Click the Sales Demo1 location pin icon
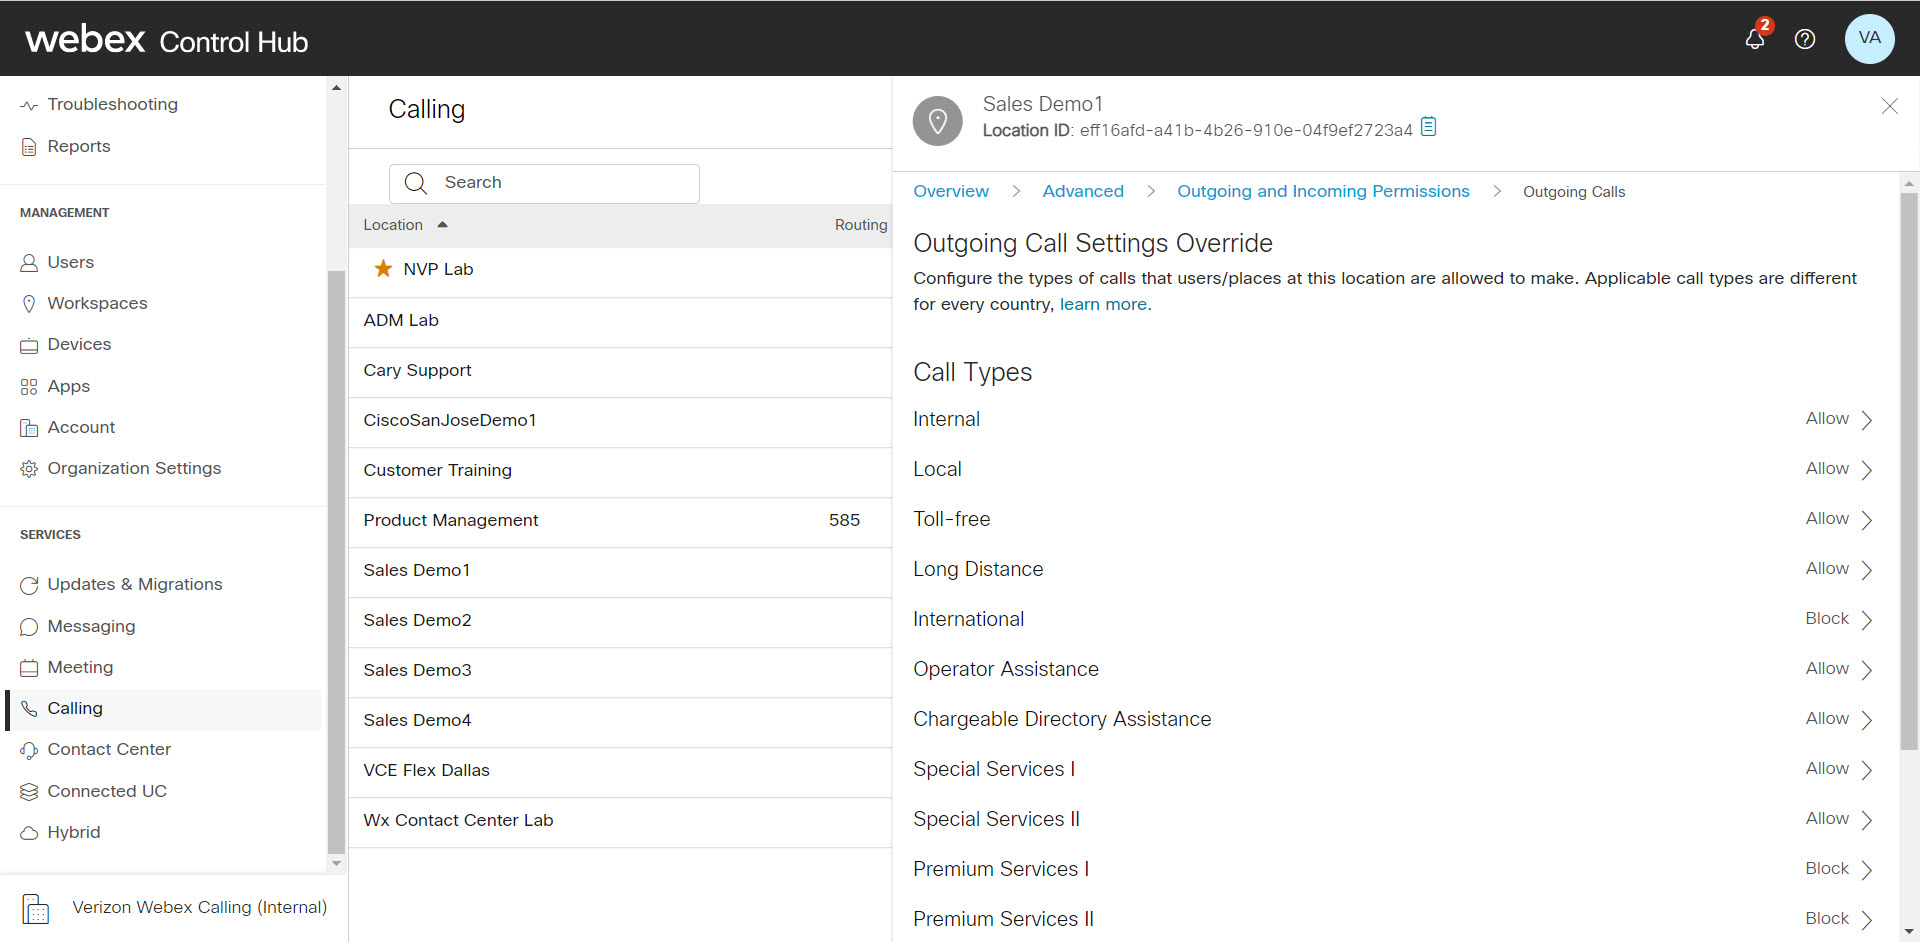 tap(937, 121)
